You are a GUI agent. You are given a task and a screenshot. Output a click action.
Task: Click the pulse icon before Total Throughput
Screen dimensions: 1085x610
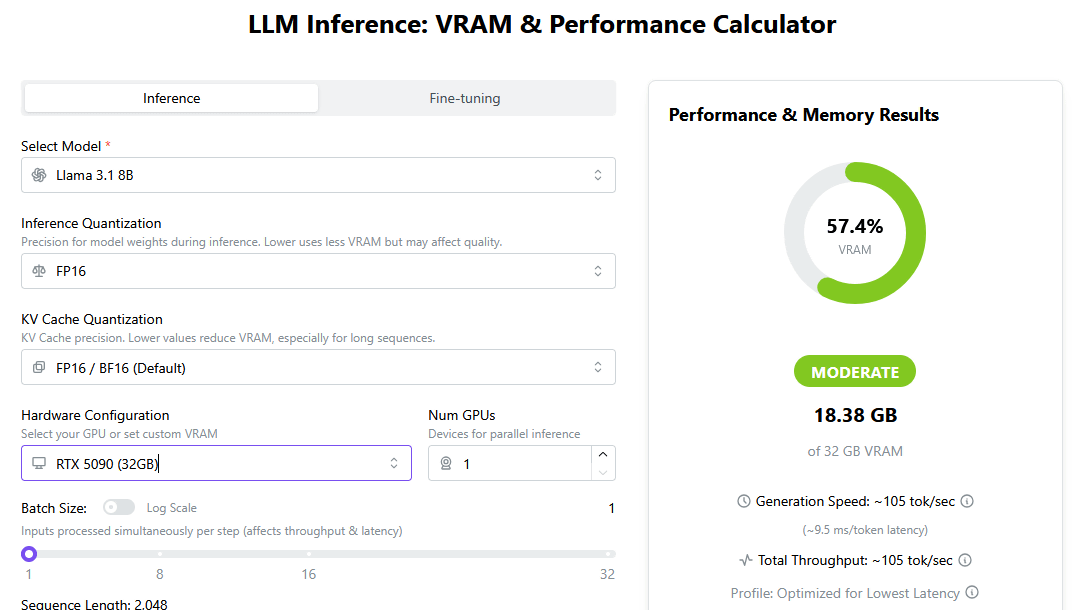pyautogui.click(x=745, y=560)
